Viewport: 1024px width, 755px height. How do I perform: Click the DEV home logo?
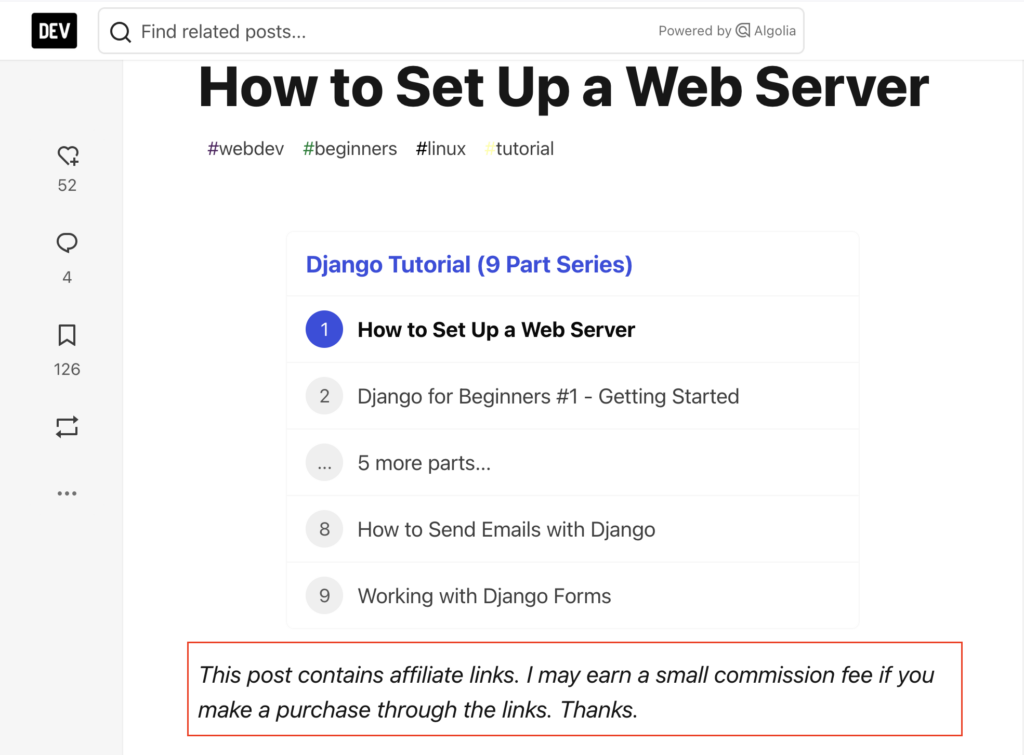pos(54,30)
